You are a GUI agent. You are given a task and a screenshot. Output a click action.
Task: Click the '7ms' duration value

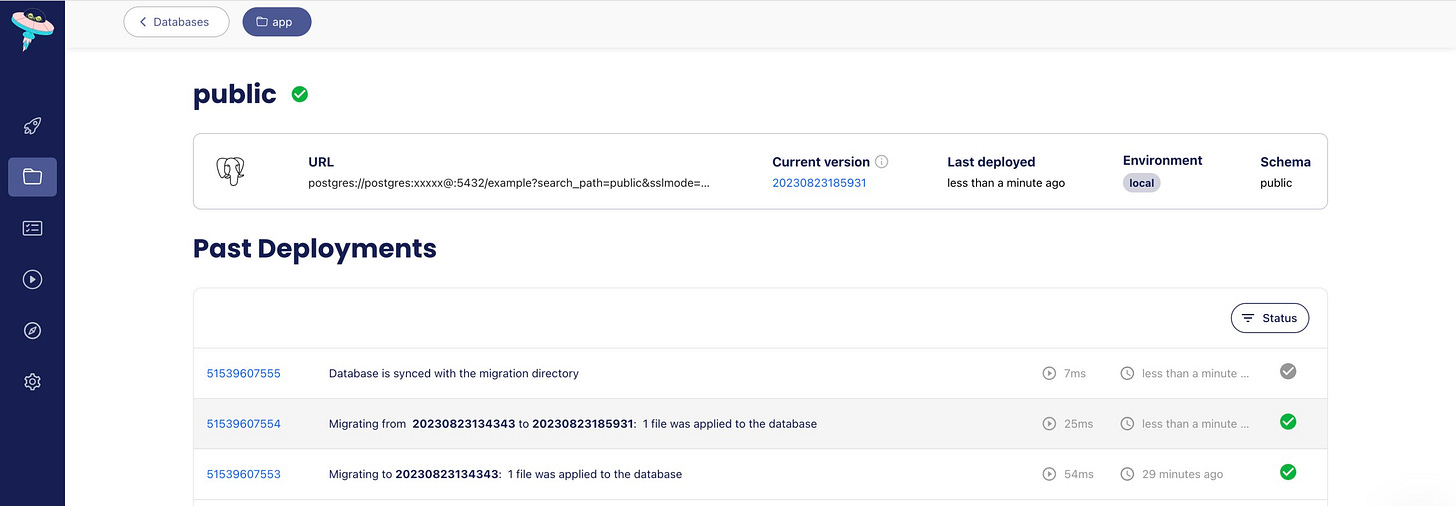click(x=1074, y=373)
